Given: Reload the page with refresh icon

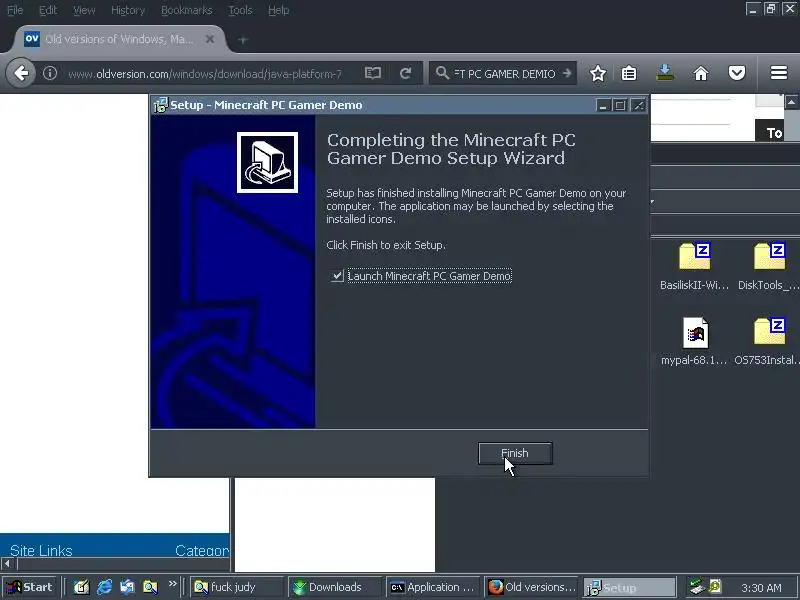Looking at the screenshot, I should [x=406, y=73].
